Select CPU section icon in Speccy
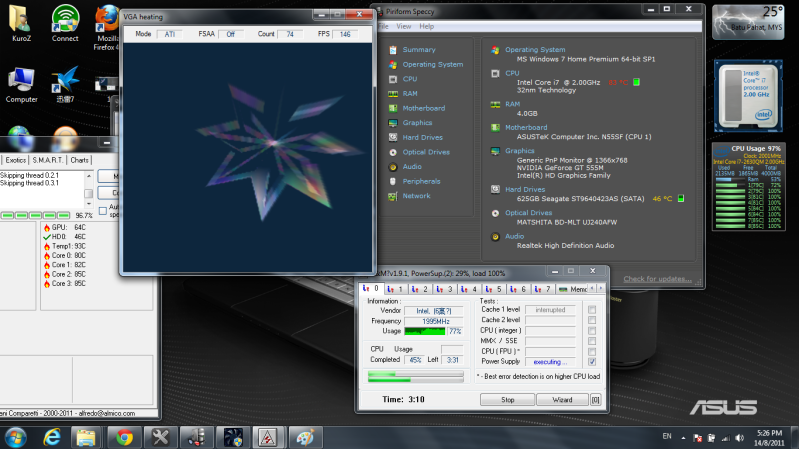Screen dimensions: 799x449 point(392,79)
